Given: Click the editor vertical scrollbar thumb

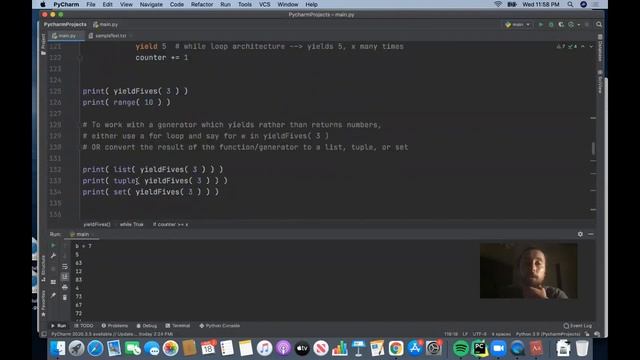Looking at the screenshot, I should 593,148.
